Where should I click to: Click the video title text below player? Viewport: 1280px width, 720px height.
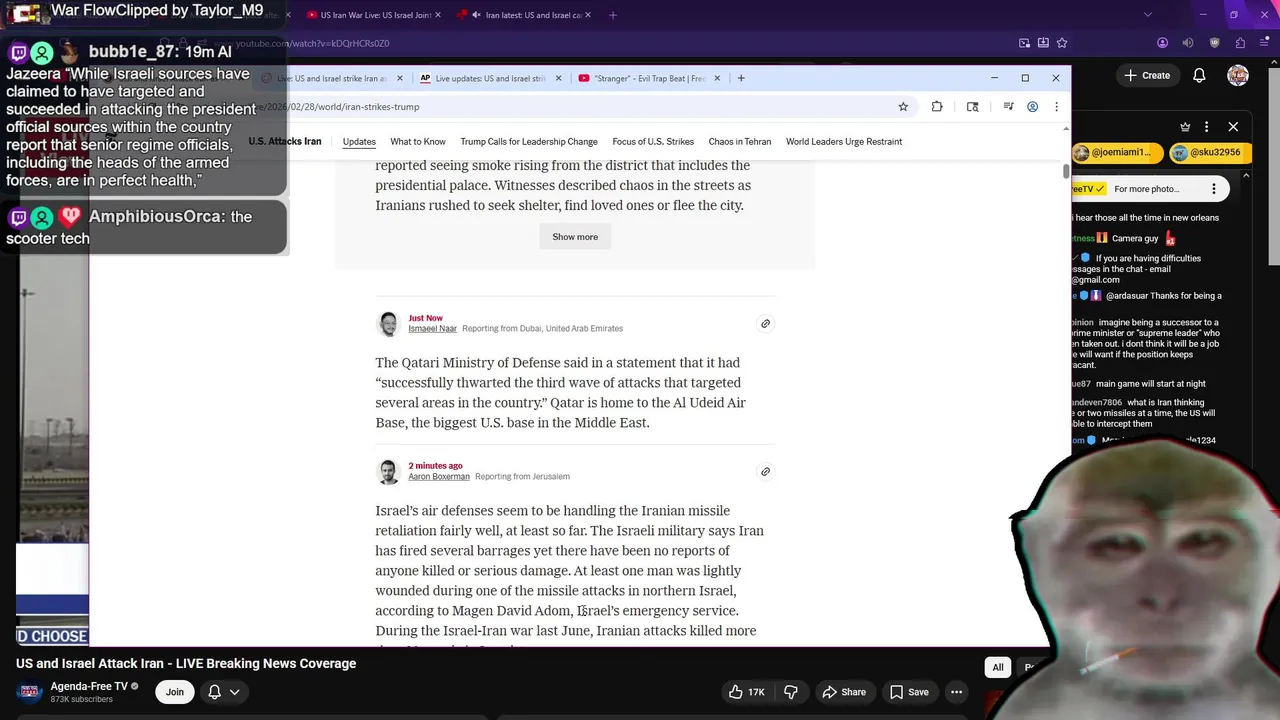click(186, 664)
